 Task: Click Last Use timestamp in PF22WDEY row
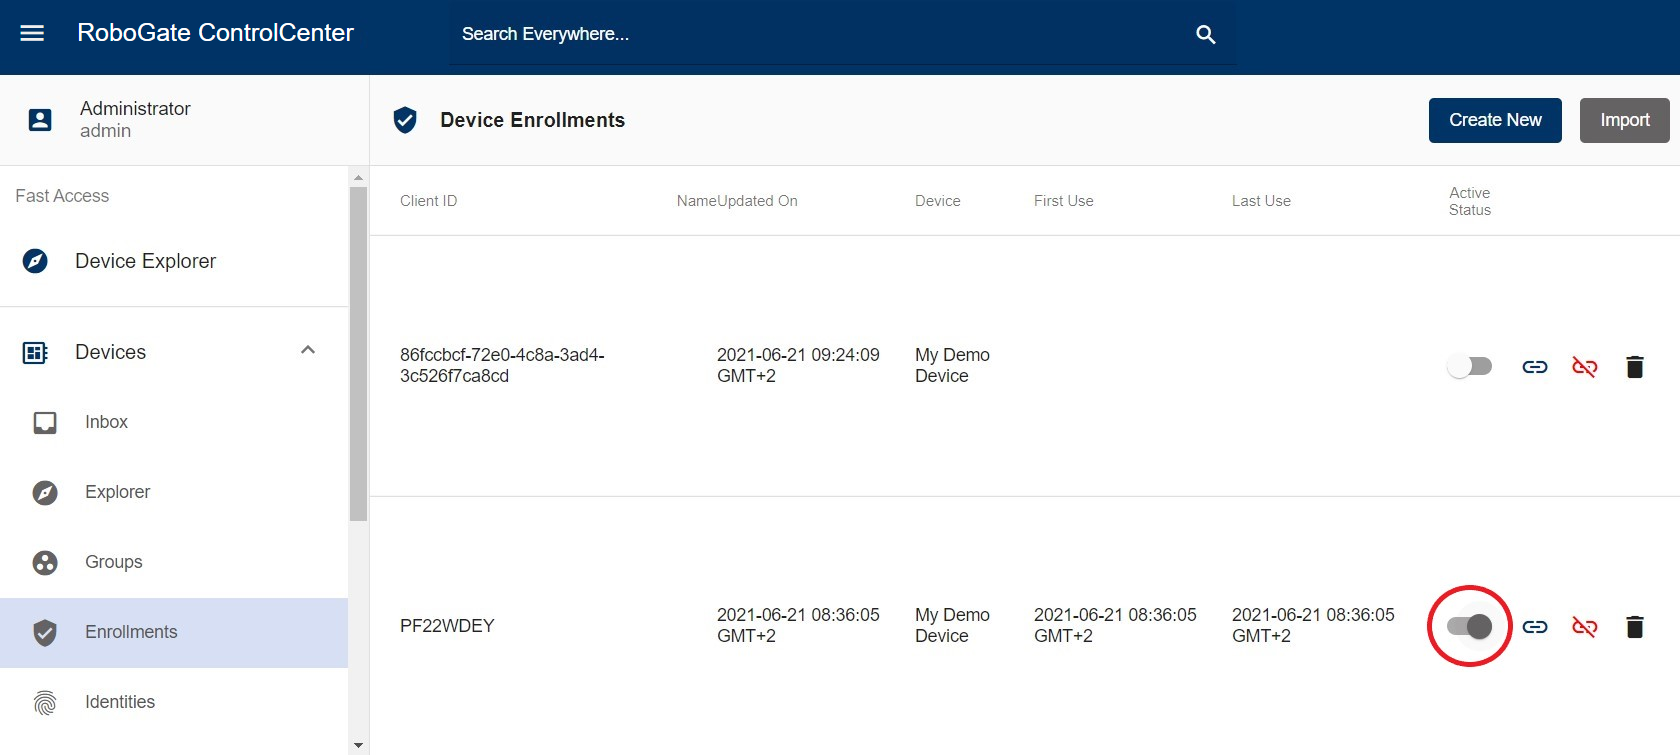pyautogui.click(x=1313, y=625)
